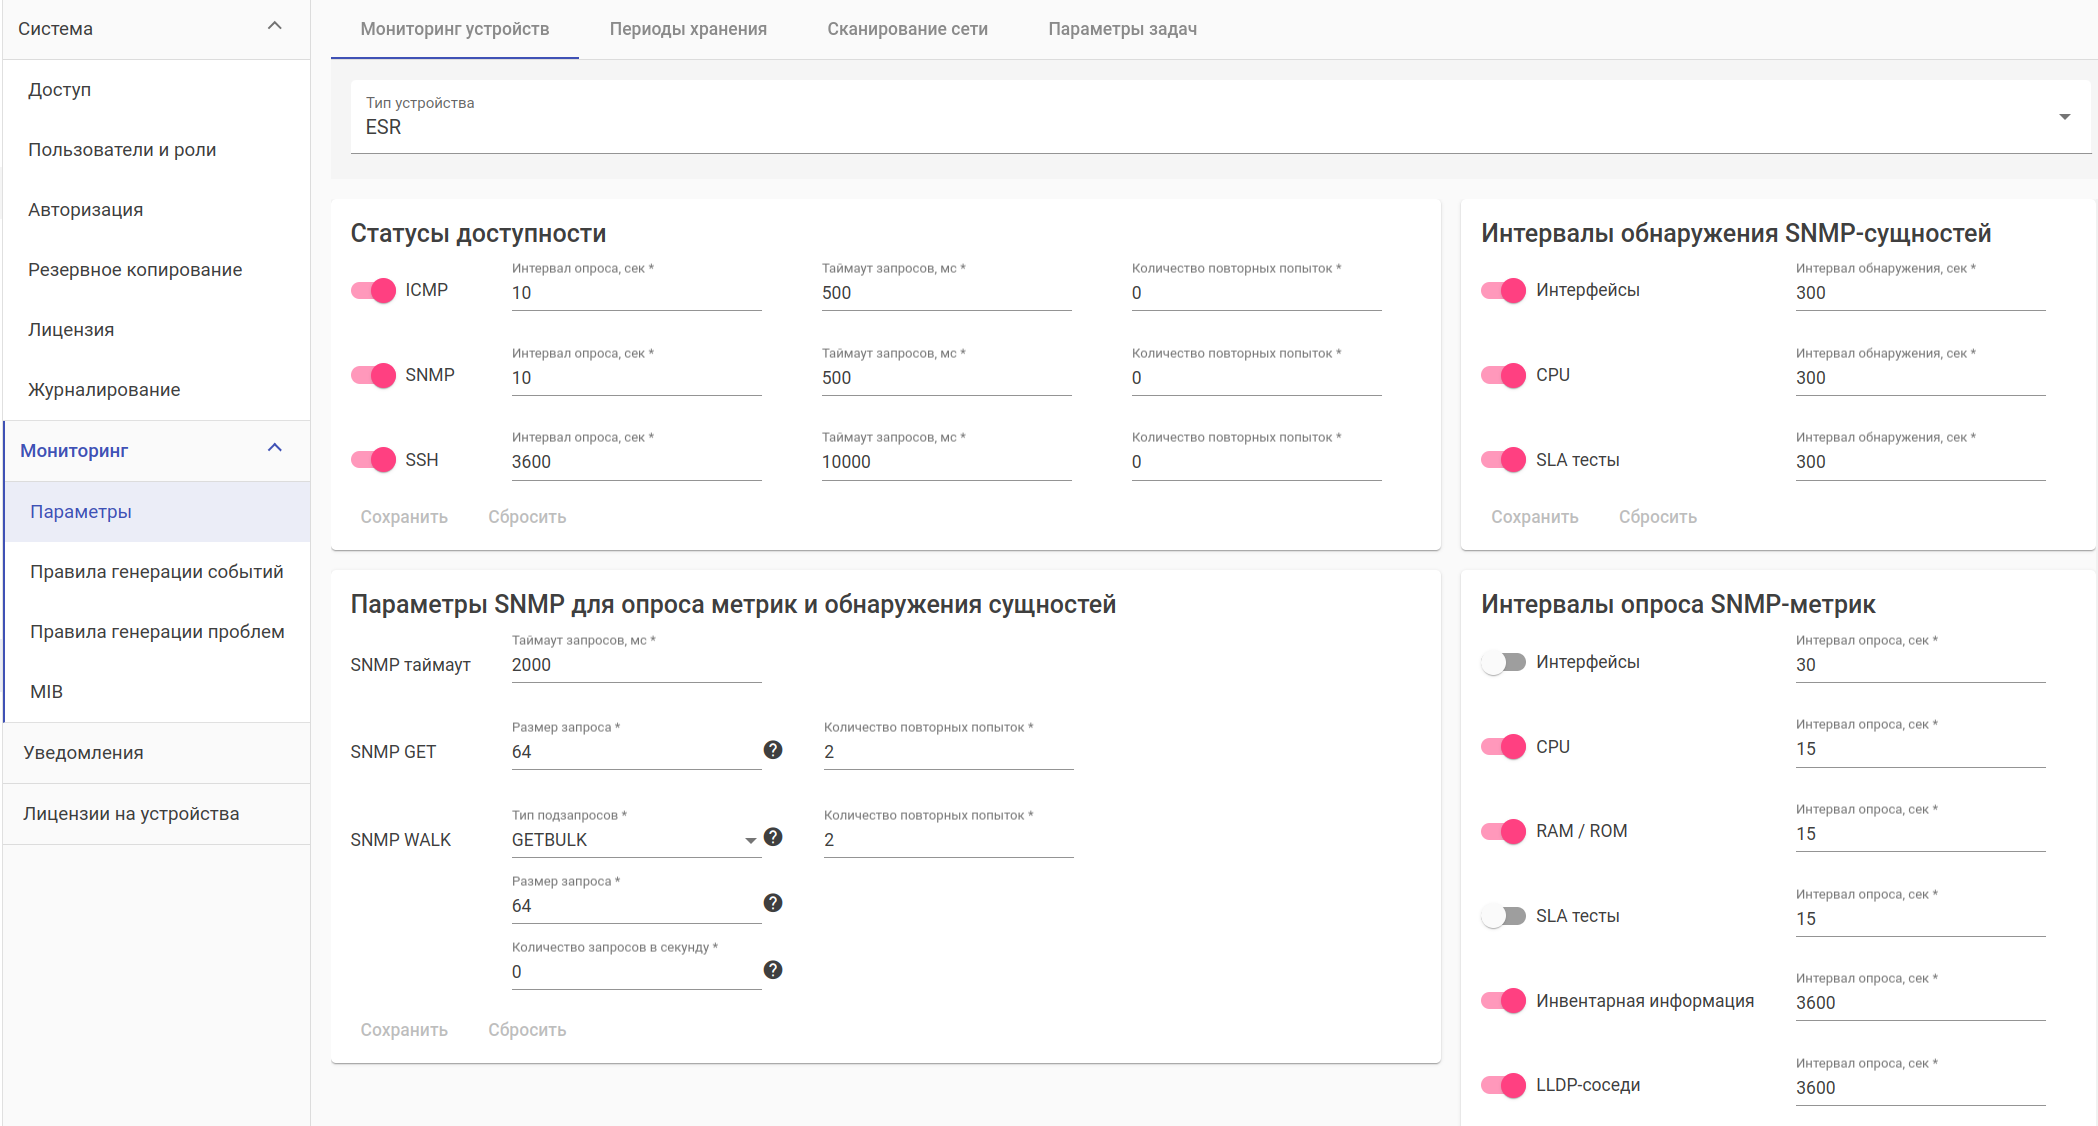
Task: Enable SLA тесты metric polling toggle
Action: pyautogui.click(x=1503, y=916)
